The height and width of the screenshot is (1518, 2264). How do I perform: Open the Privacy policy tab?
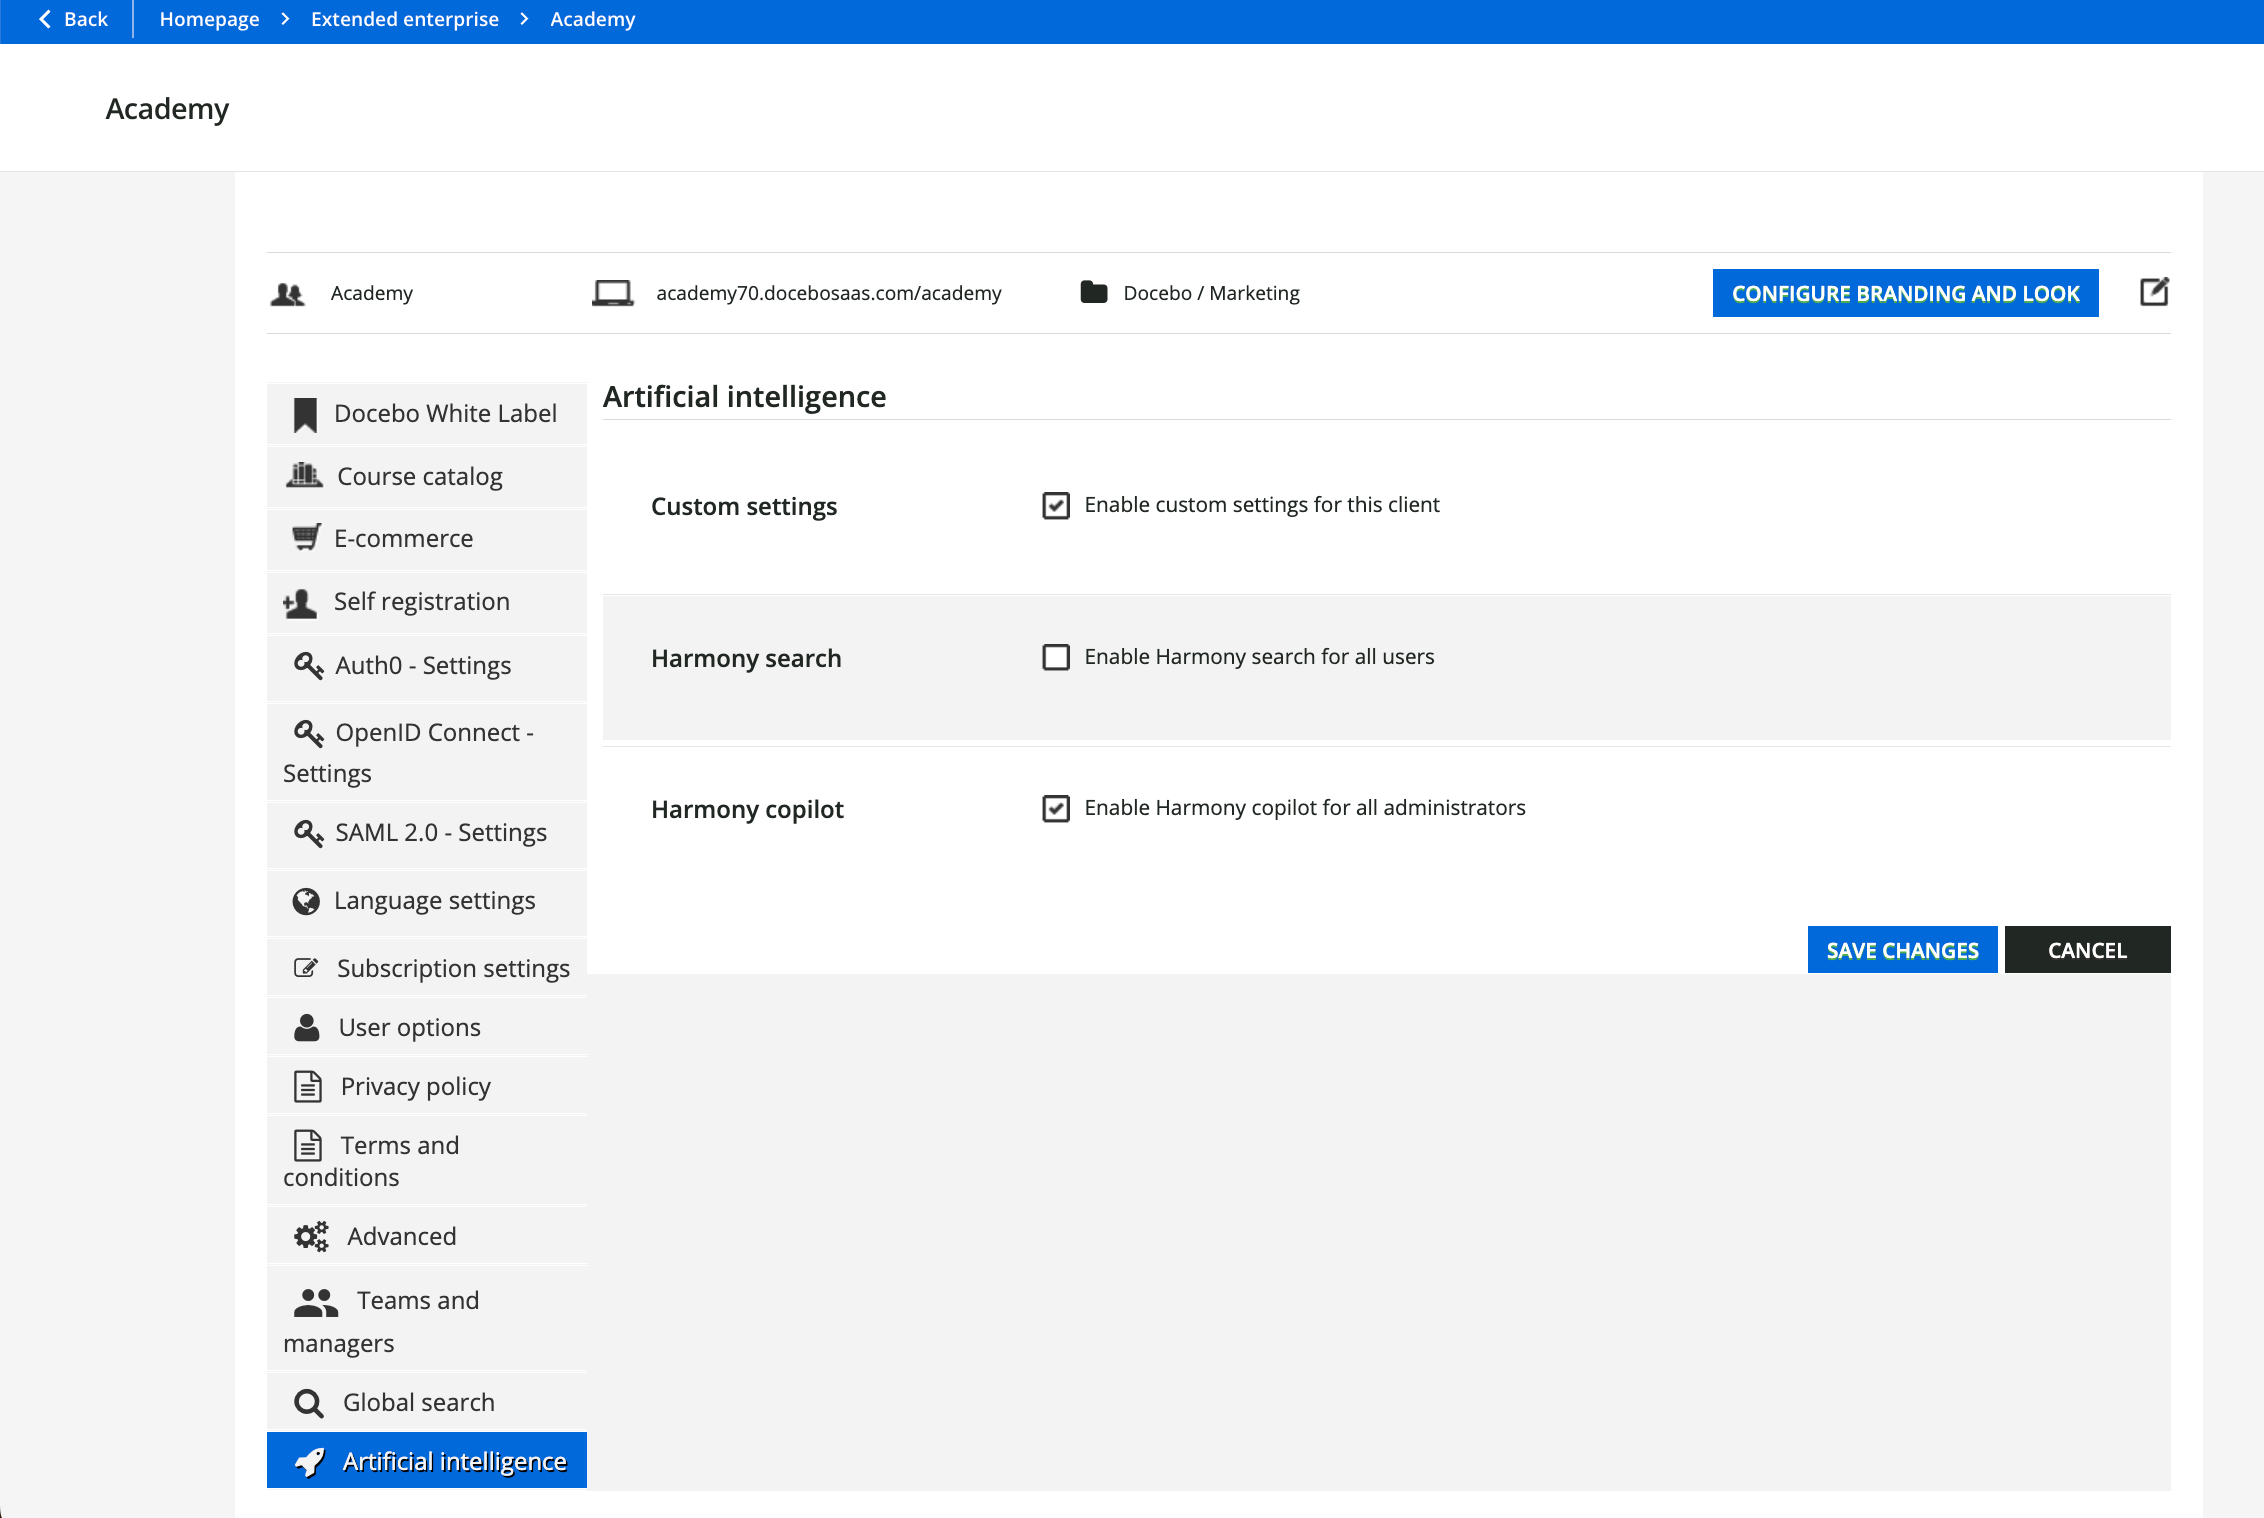pyautogui.click(x=415, y=1086)
